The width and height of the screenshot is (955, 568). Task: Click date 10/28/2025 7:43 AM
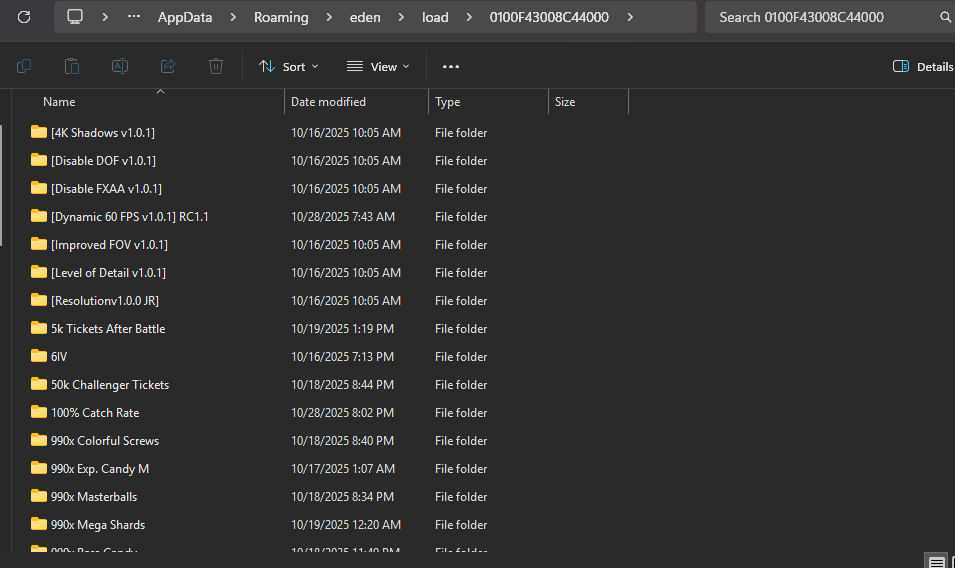click(343, 217)
